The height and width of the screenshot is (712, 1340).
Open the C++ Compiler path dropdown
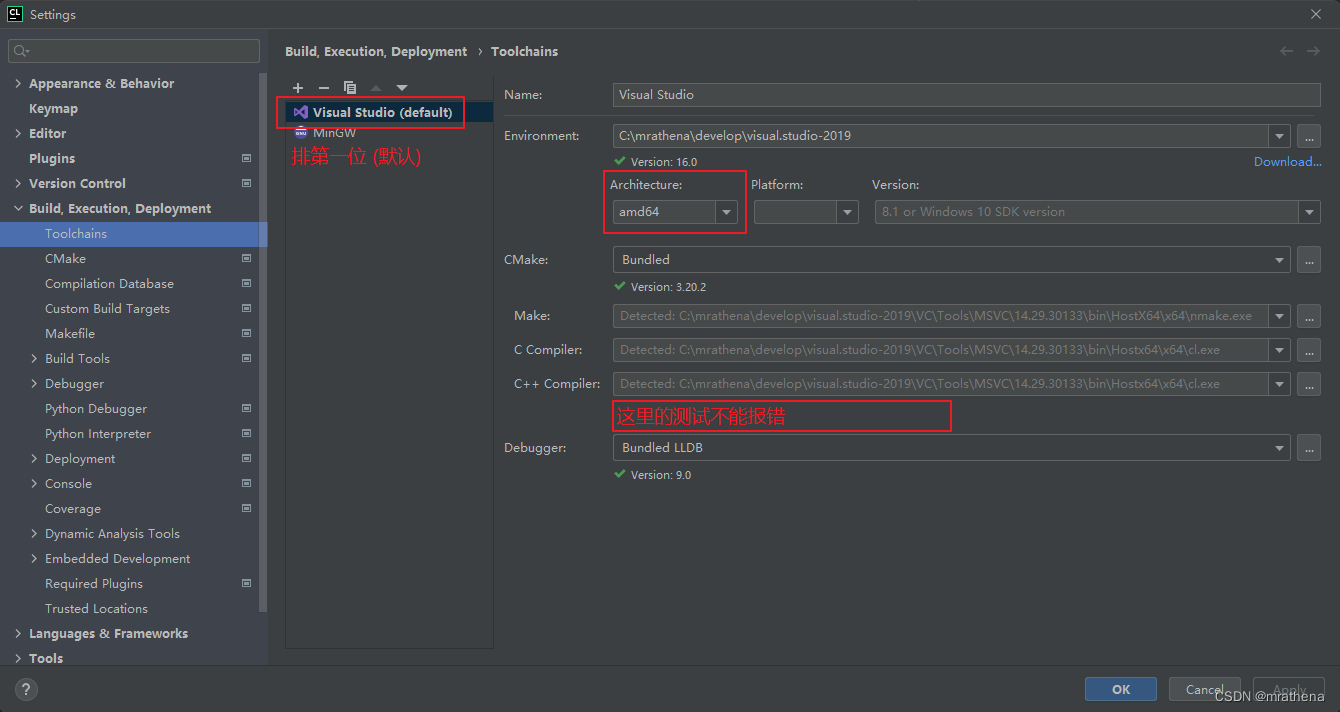[x=1279, y=384]
